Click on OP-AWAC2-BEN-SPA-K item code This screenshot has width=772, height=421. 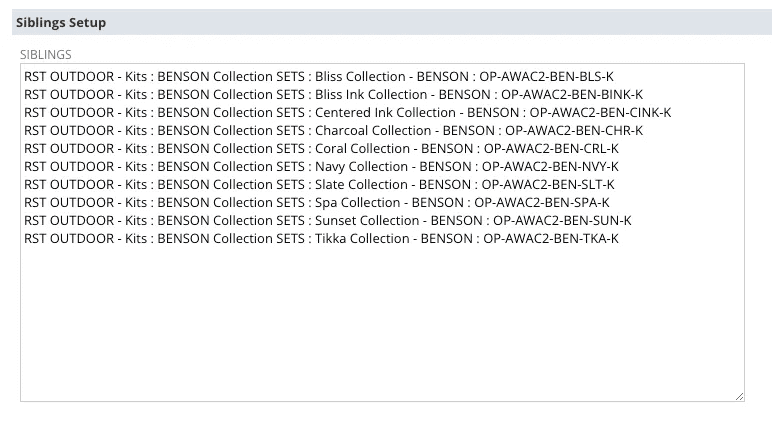[542, 203]
